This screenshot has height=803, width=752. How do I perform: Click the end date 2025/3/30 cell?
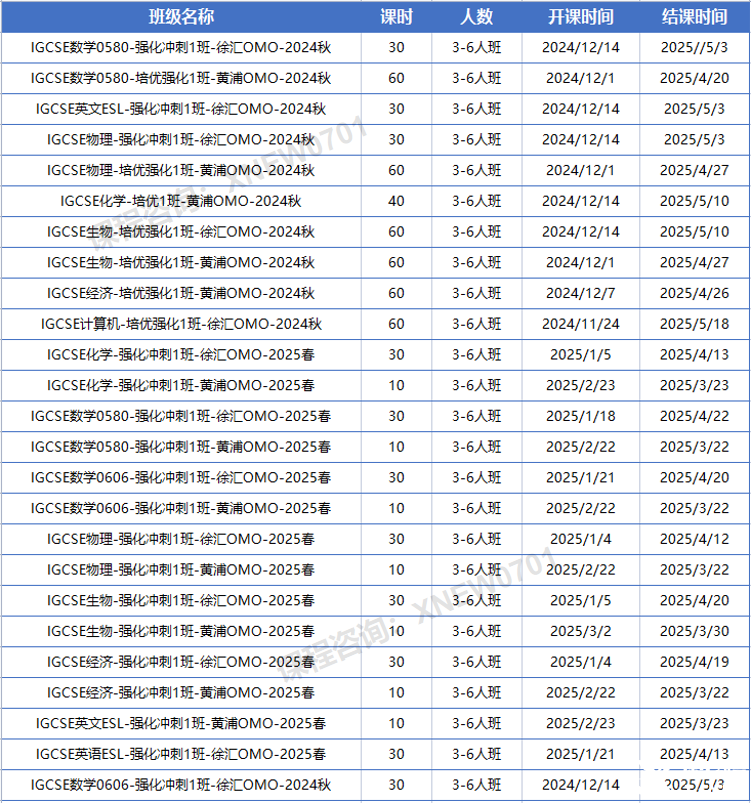[695, 631]
